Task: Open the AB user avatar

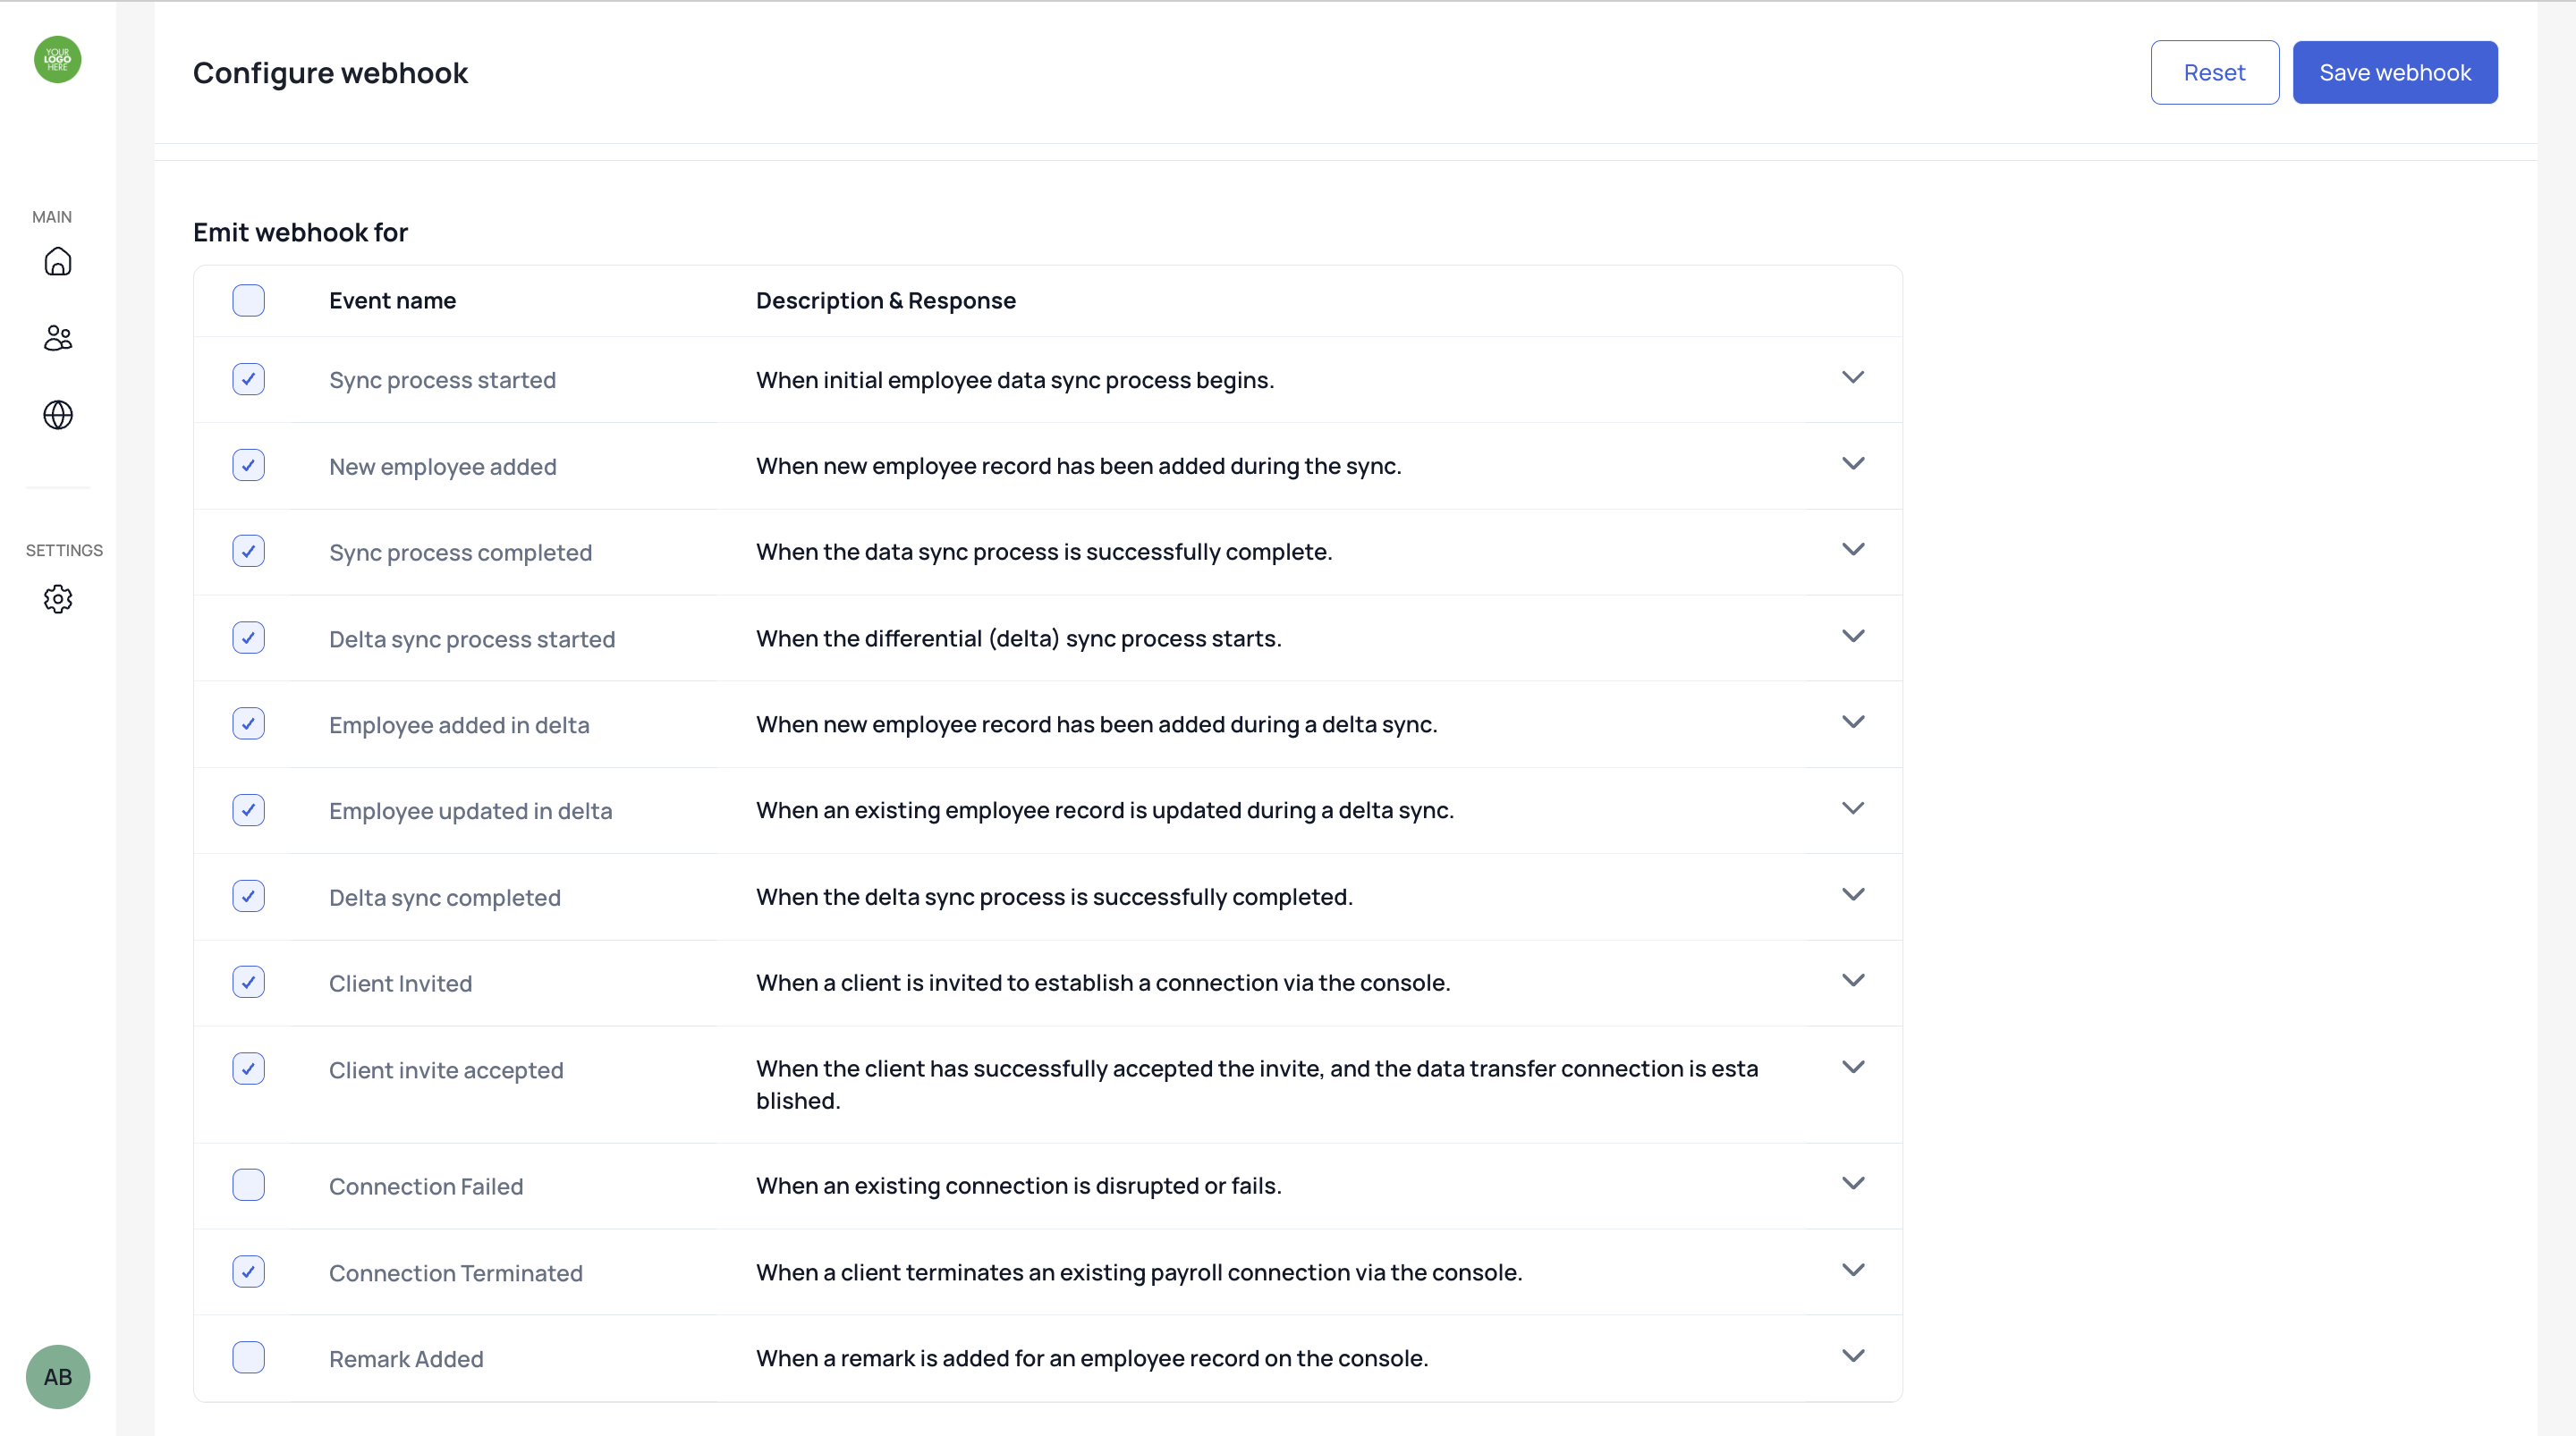Action: (58, 1377)
